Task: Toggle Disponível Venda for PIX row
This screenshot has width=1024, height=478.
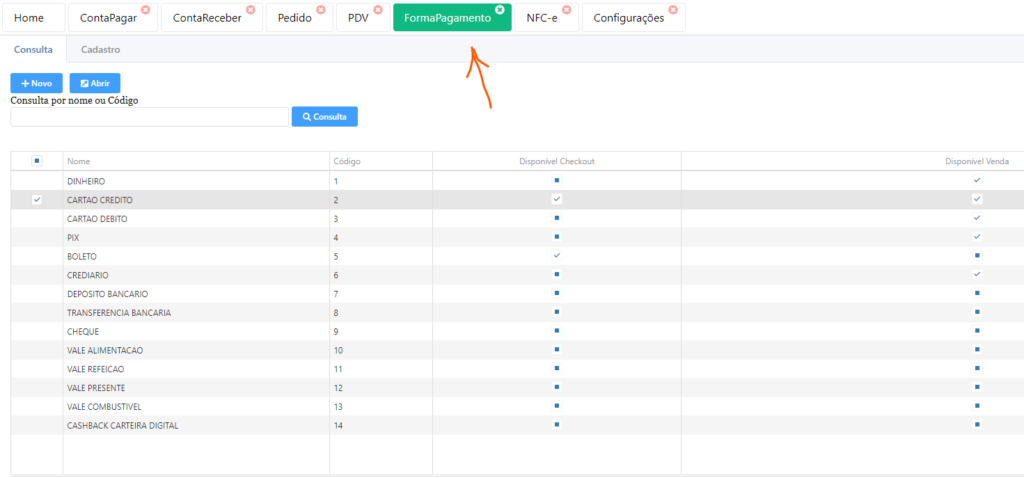Action: click(x=977, y=237)
